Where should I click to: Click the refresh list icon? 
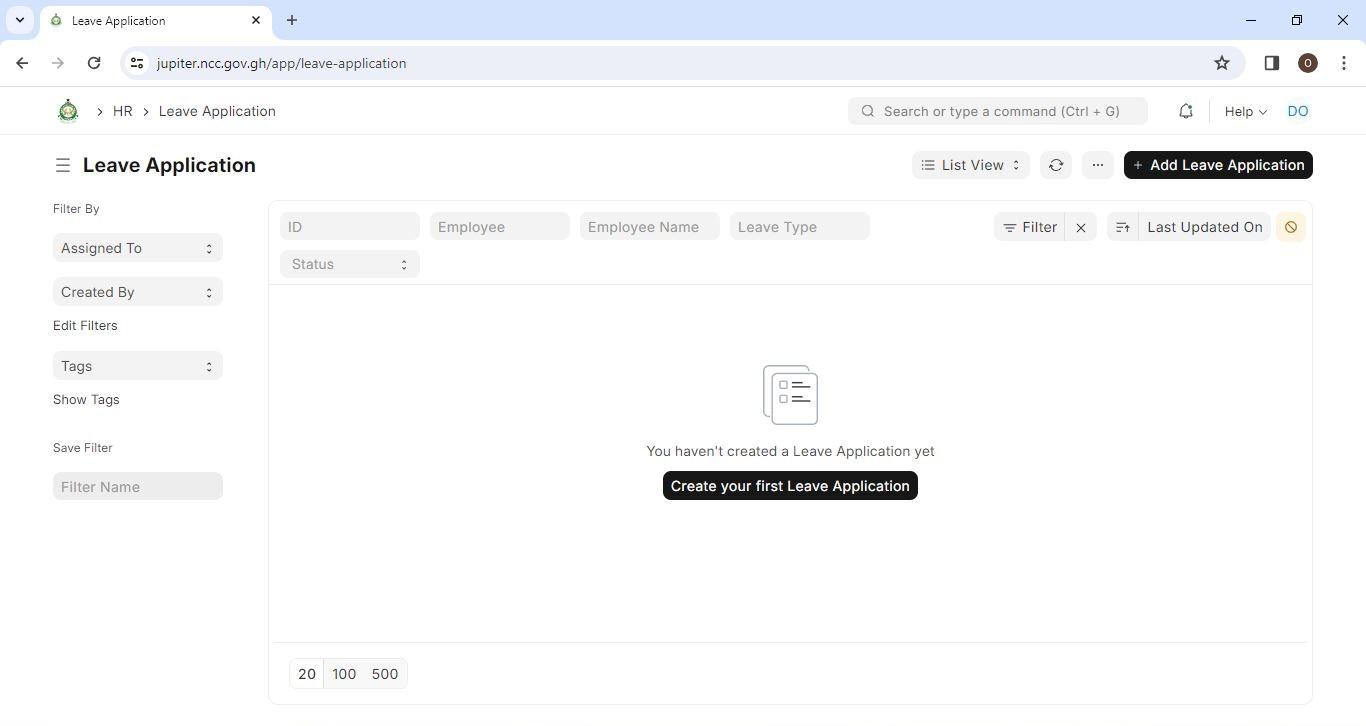coord(1056,165)
